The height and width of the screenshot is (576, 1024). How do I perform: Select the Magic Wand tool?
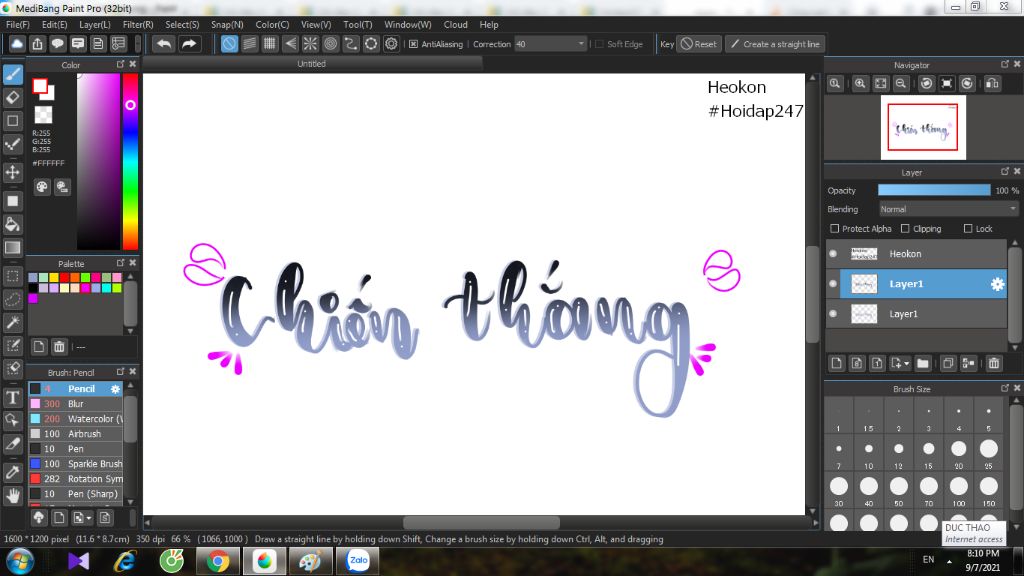12,322
